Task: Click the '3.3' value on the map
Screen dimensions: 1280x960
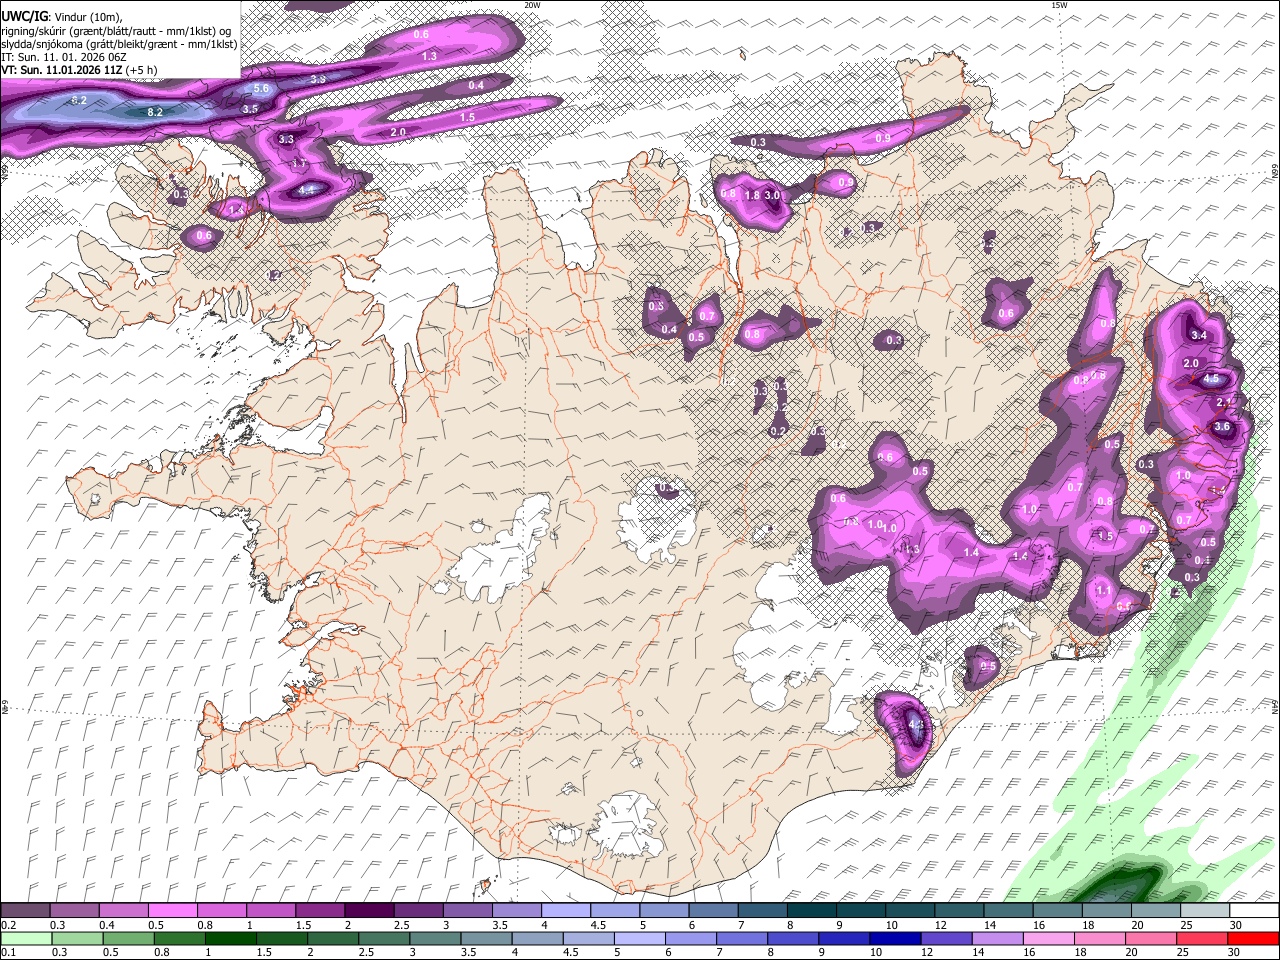Action: click(287, 139)
